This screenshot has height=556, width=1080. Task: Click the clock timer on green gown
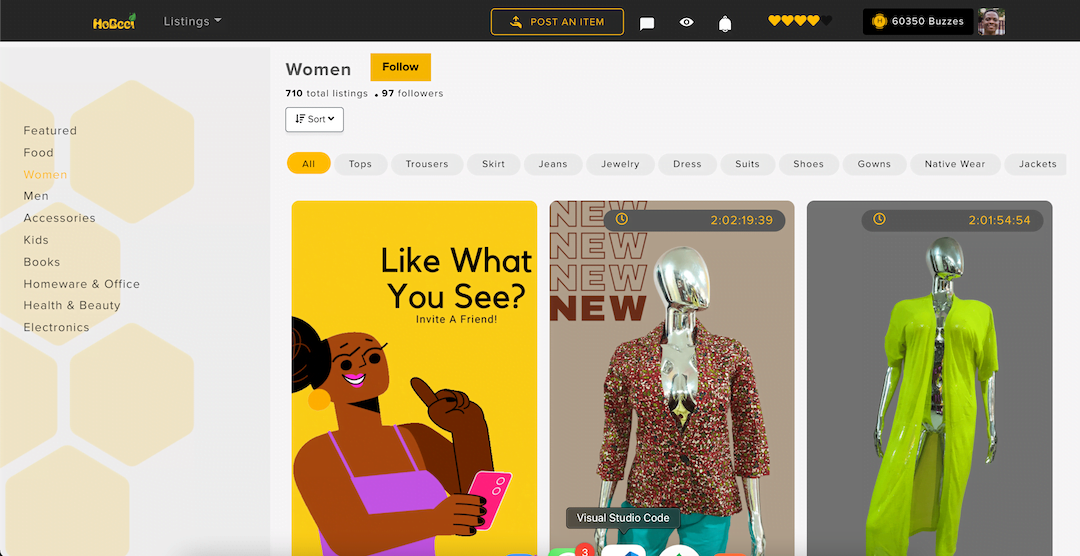click(x=880, y=219)
